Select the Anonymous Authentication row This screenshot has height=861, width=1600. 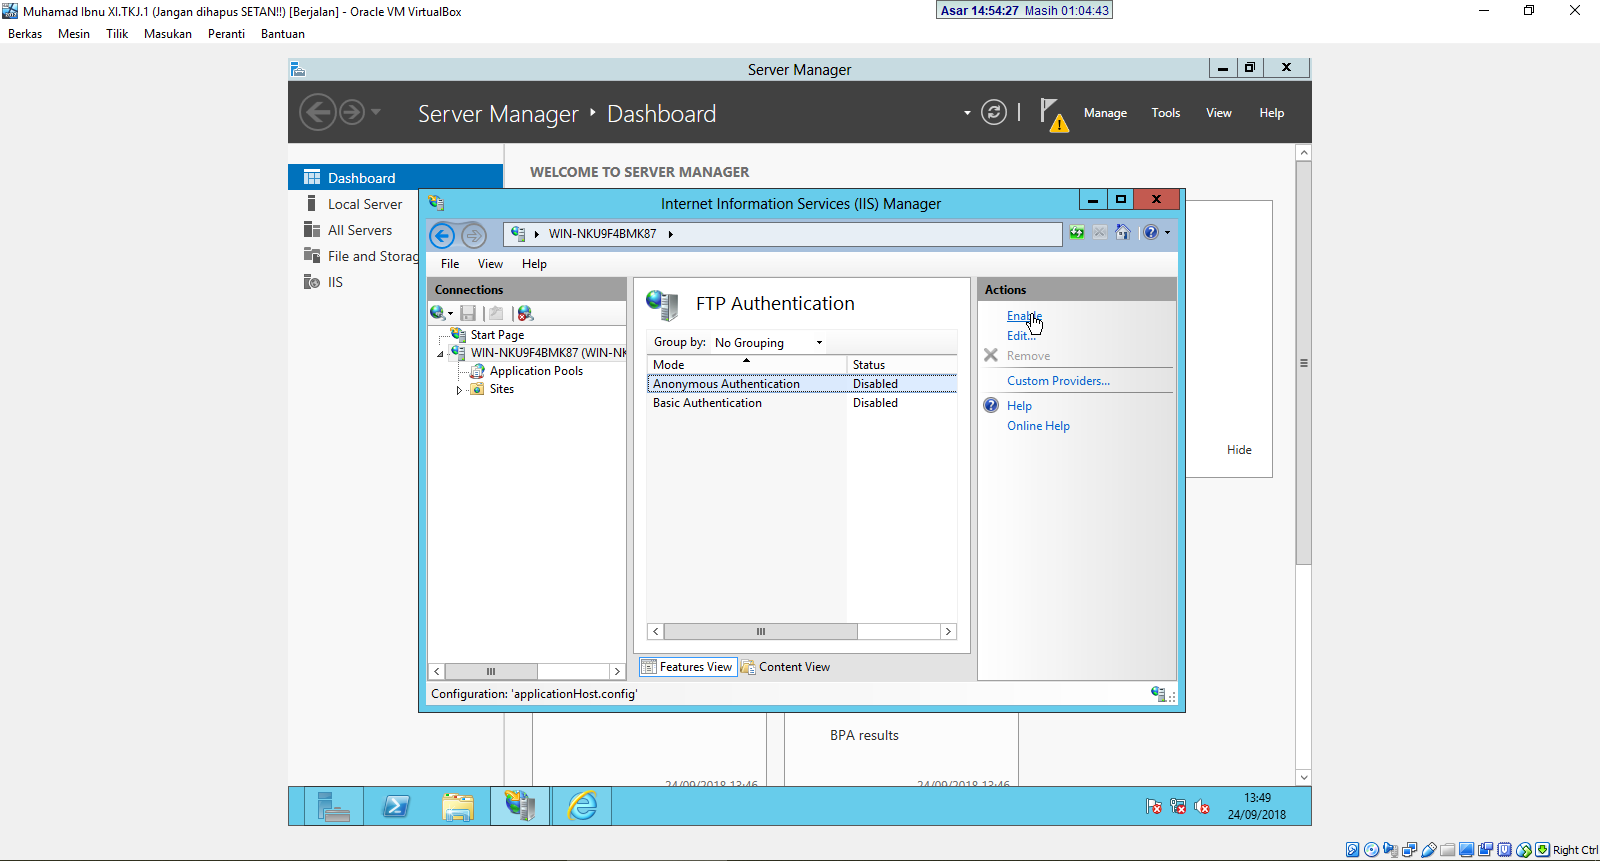click(802, 384)
